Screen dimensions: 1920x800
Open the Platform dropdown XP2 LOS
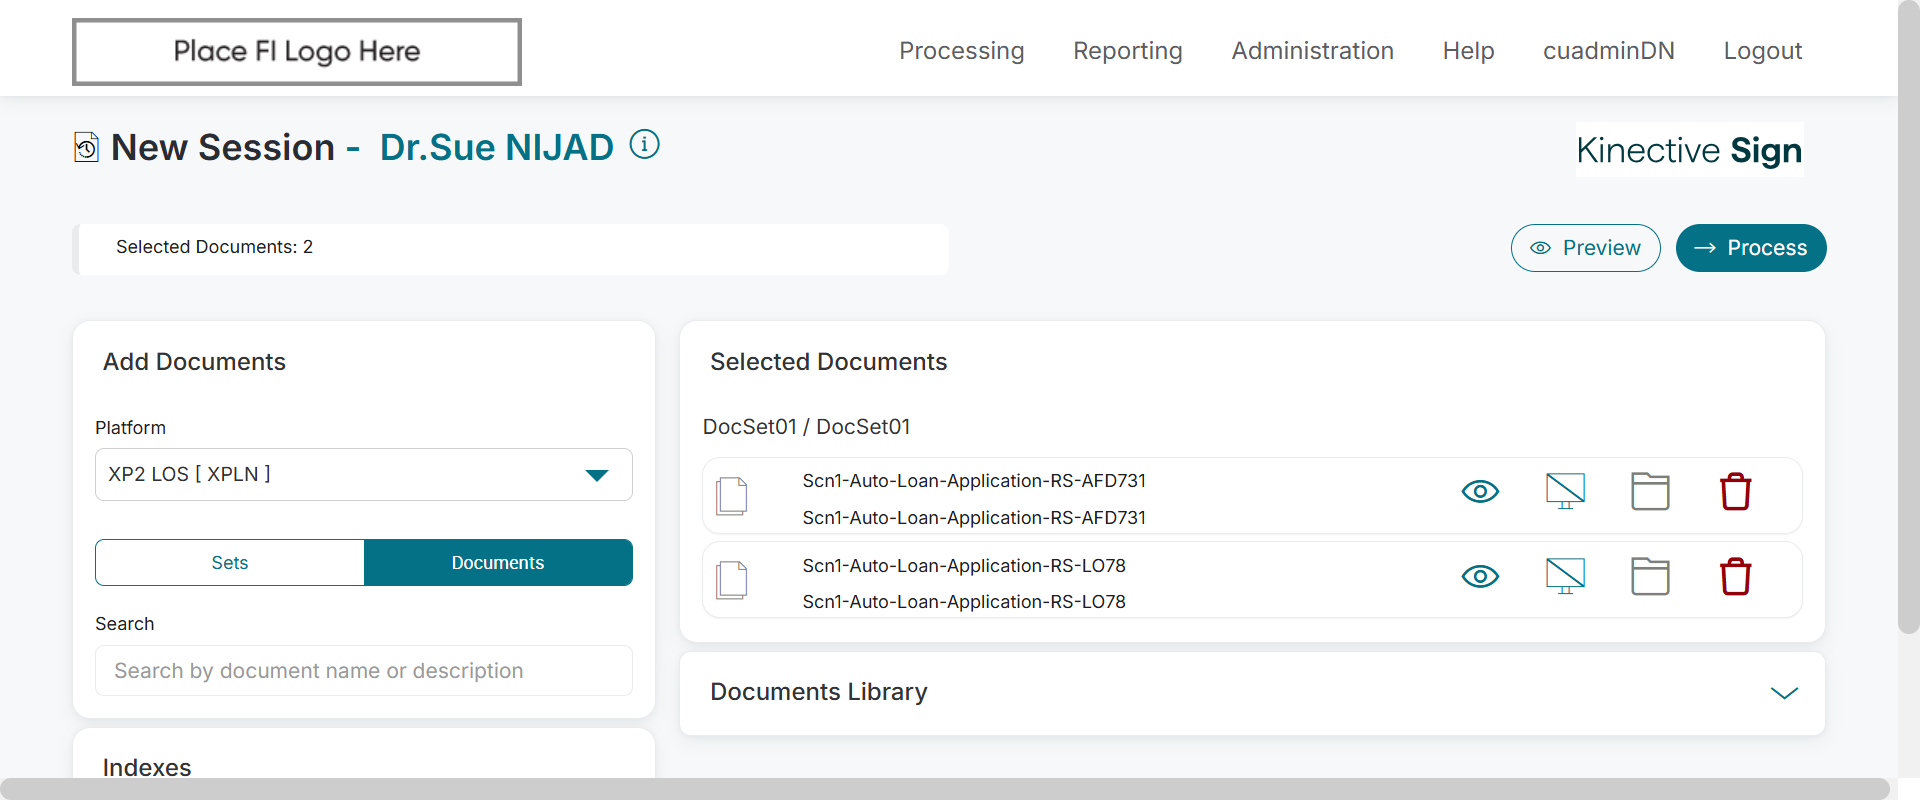click(x=363, y=475)
